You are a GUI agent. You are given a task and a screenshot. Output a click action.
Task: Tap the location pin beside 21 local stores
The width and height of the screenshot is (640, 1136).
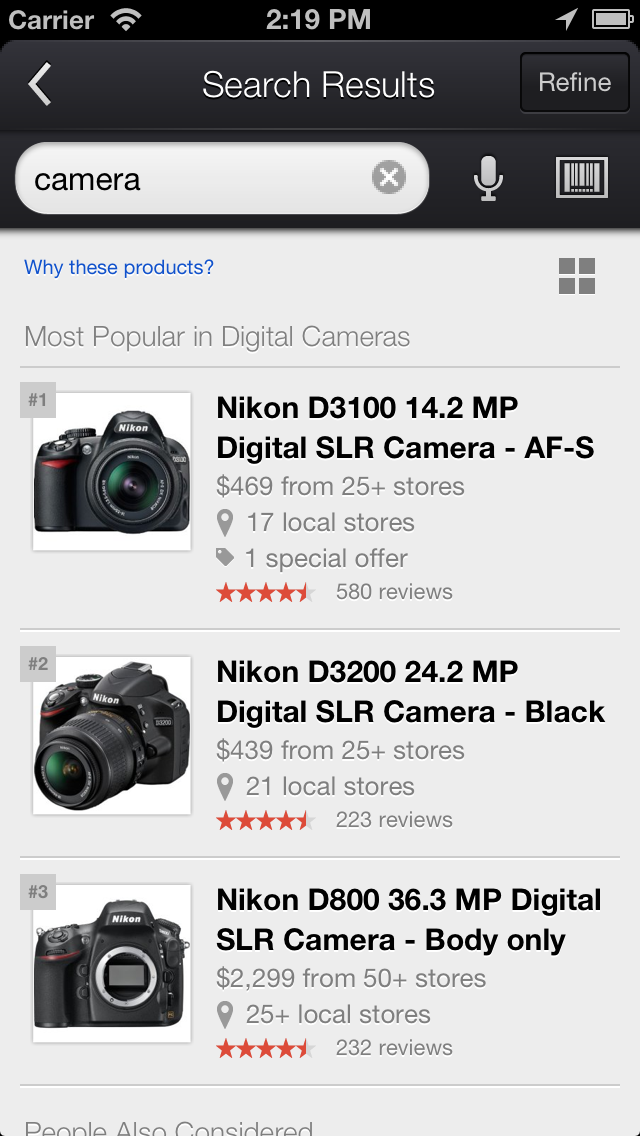[x=225, y=786]
